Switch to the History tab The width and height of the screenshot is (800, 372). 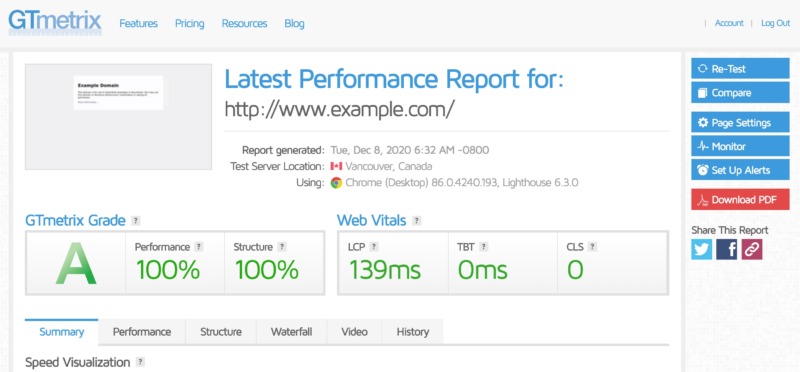pos(413,332)
